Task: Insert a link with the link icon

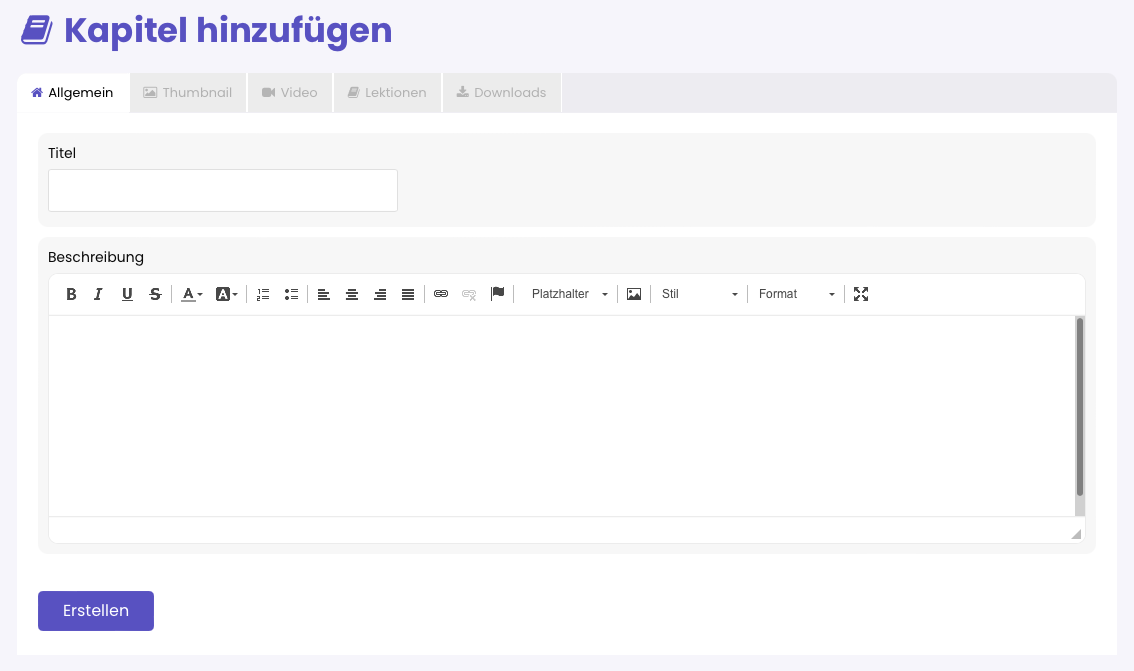Action: coord(441,294)
